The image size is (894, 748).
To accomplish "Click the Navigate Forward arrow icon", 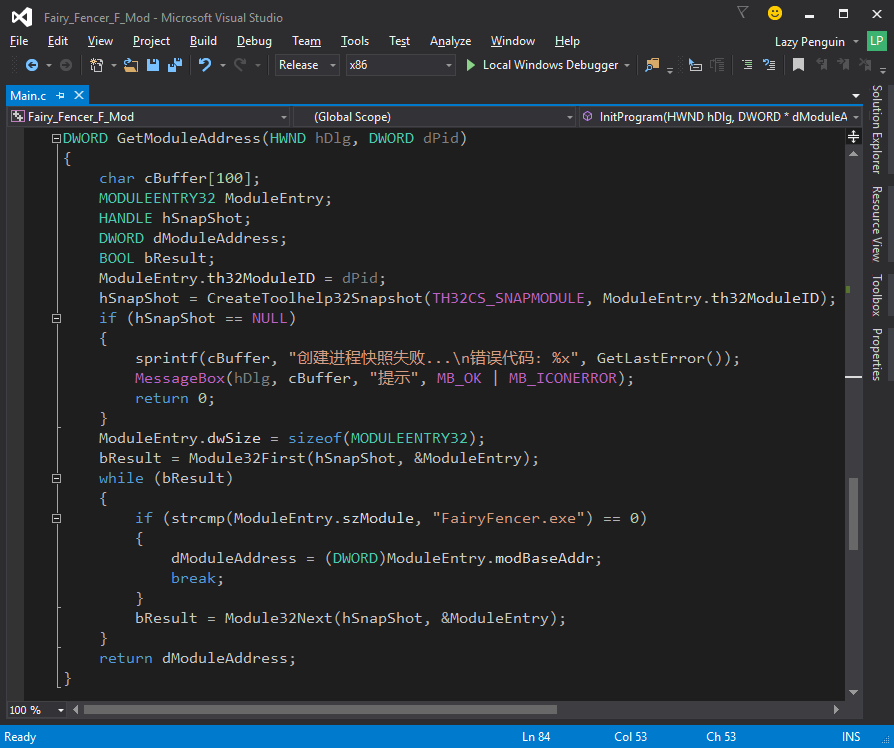I will pos(66,65).
